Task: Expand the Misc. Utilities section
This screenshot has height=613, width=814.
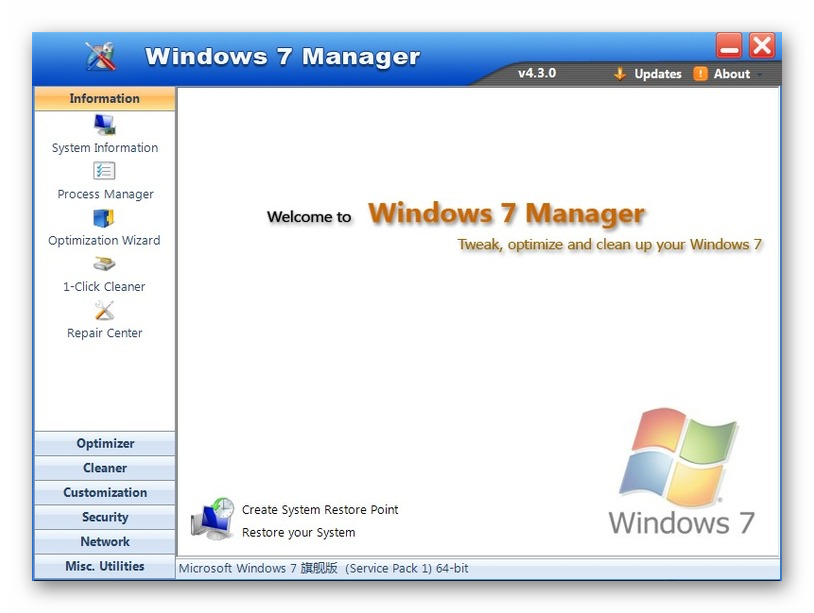Action: pos(105,566)
